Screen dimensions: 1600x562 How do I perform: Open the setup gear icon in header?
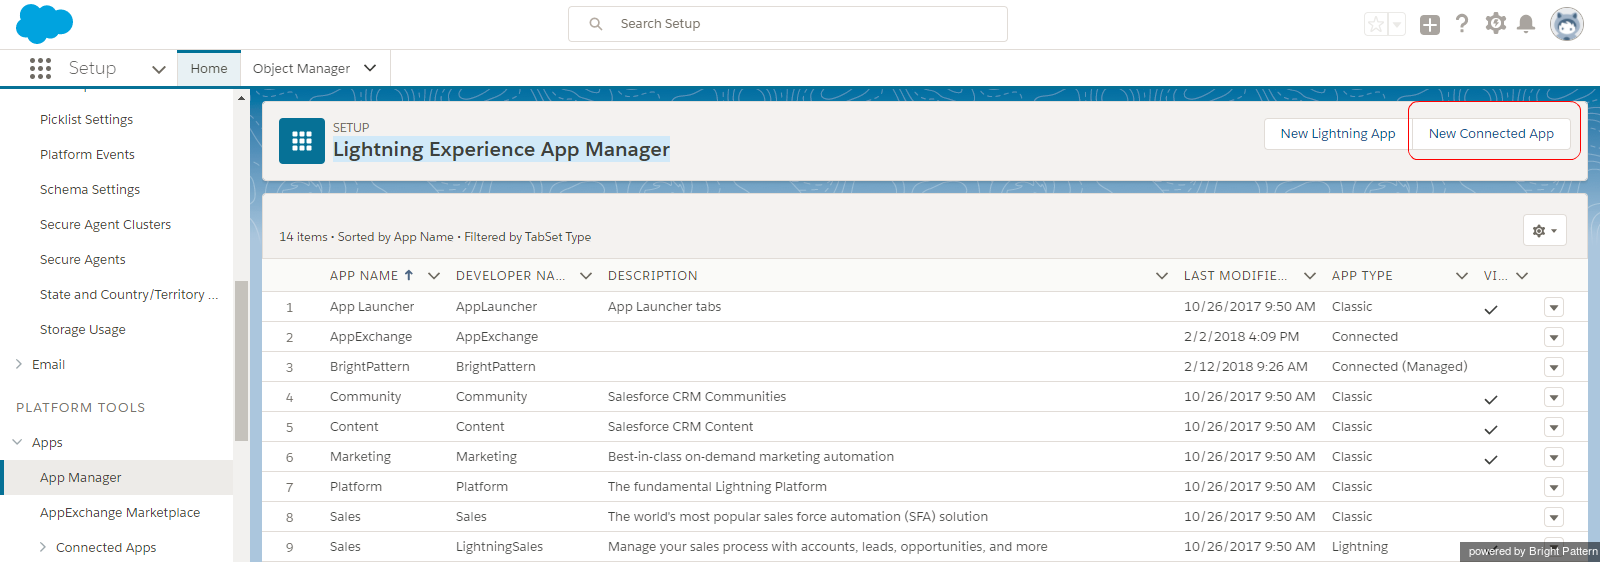pyautogui.click(x=1495, y=23)
